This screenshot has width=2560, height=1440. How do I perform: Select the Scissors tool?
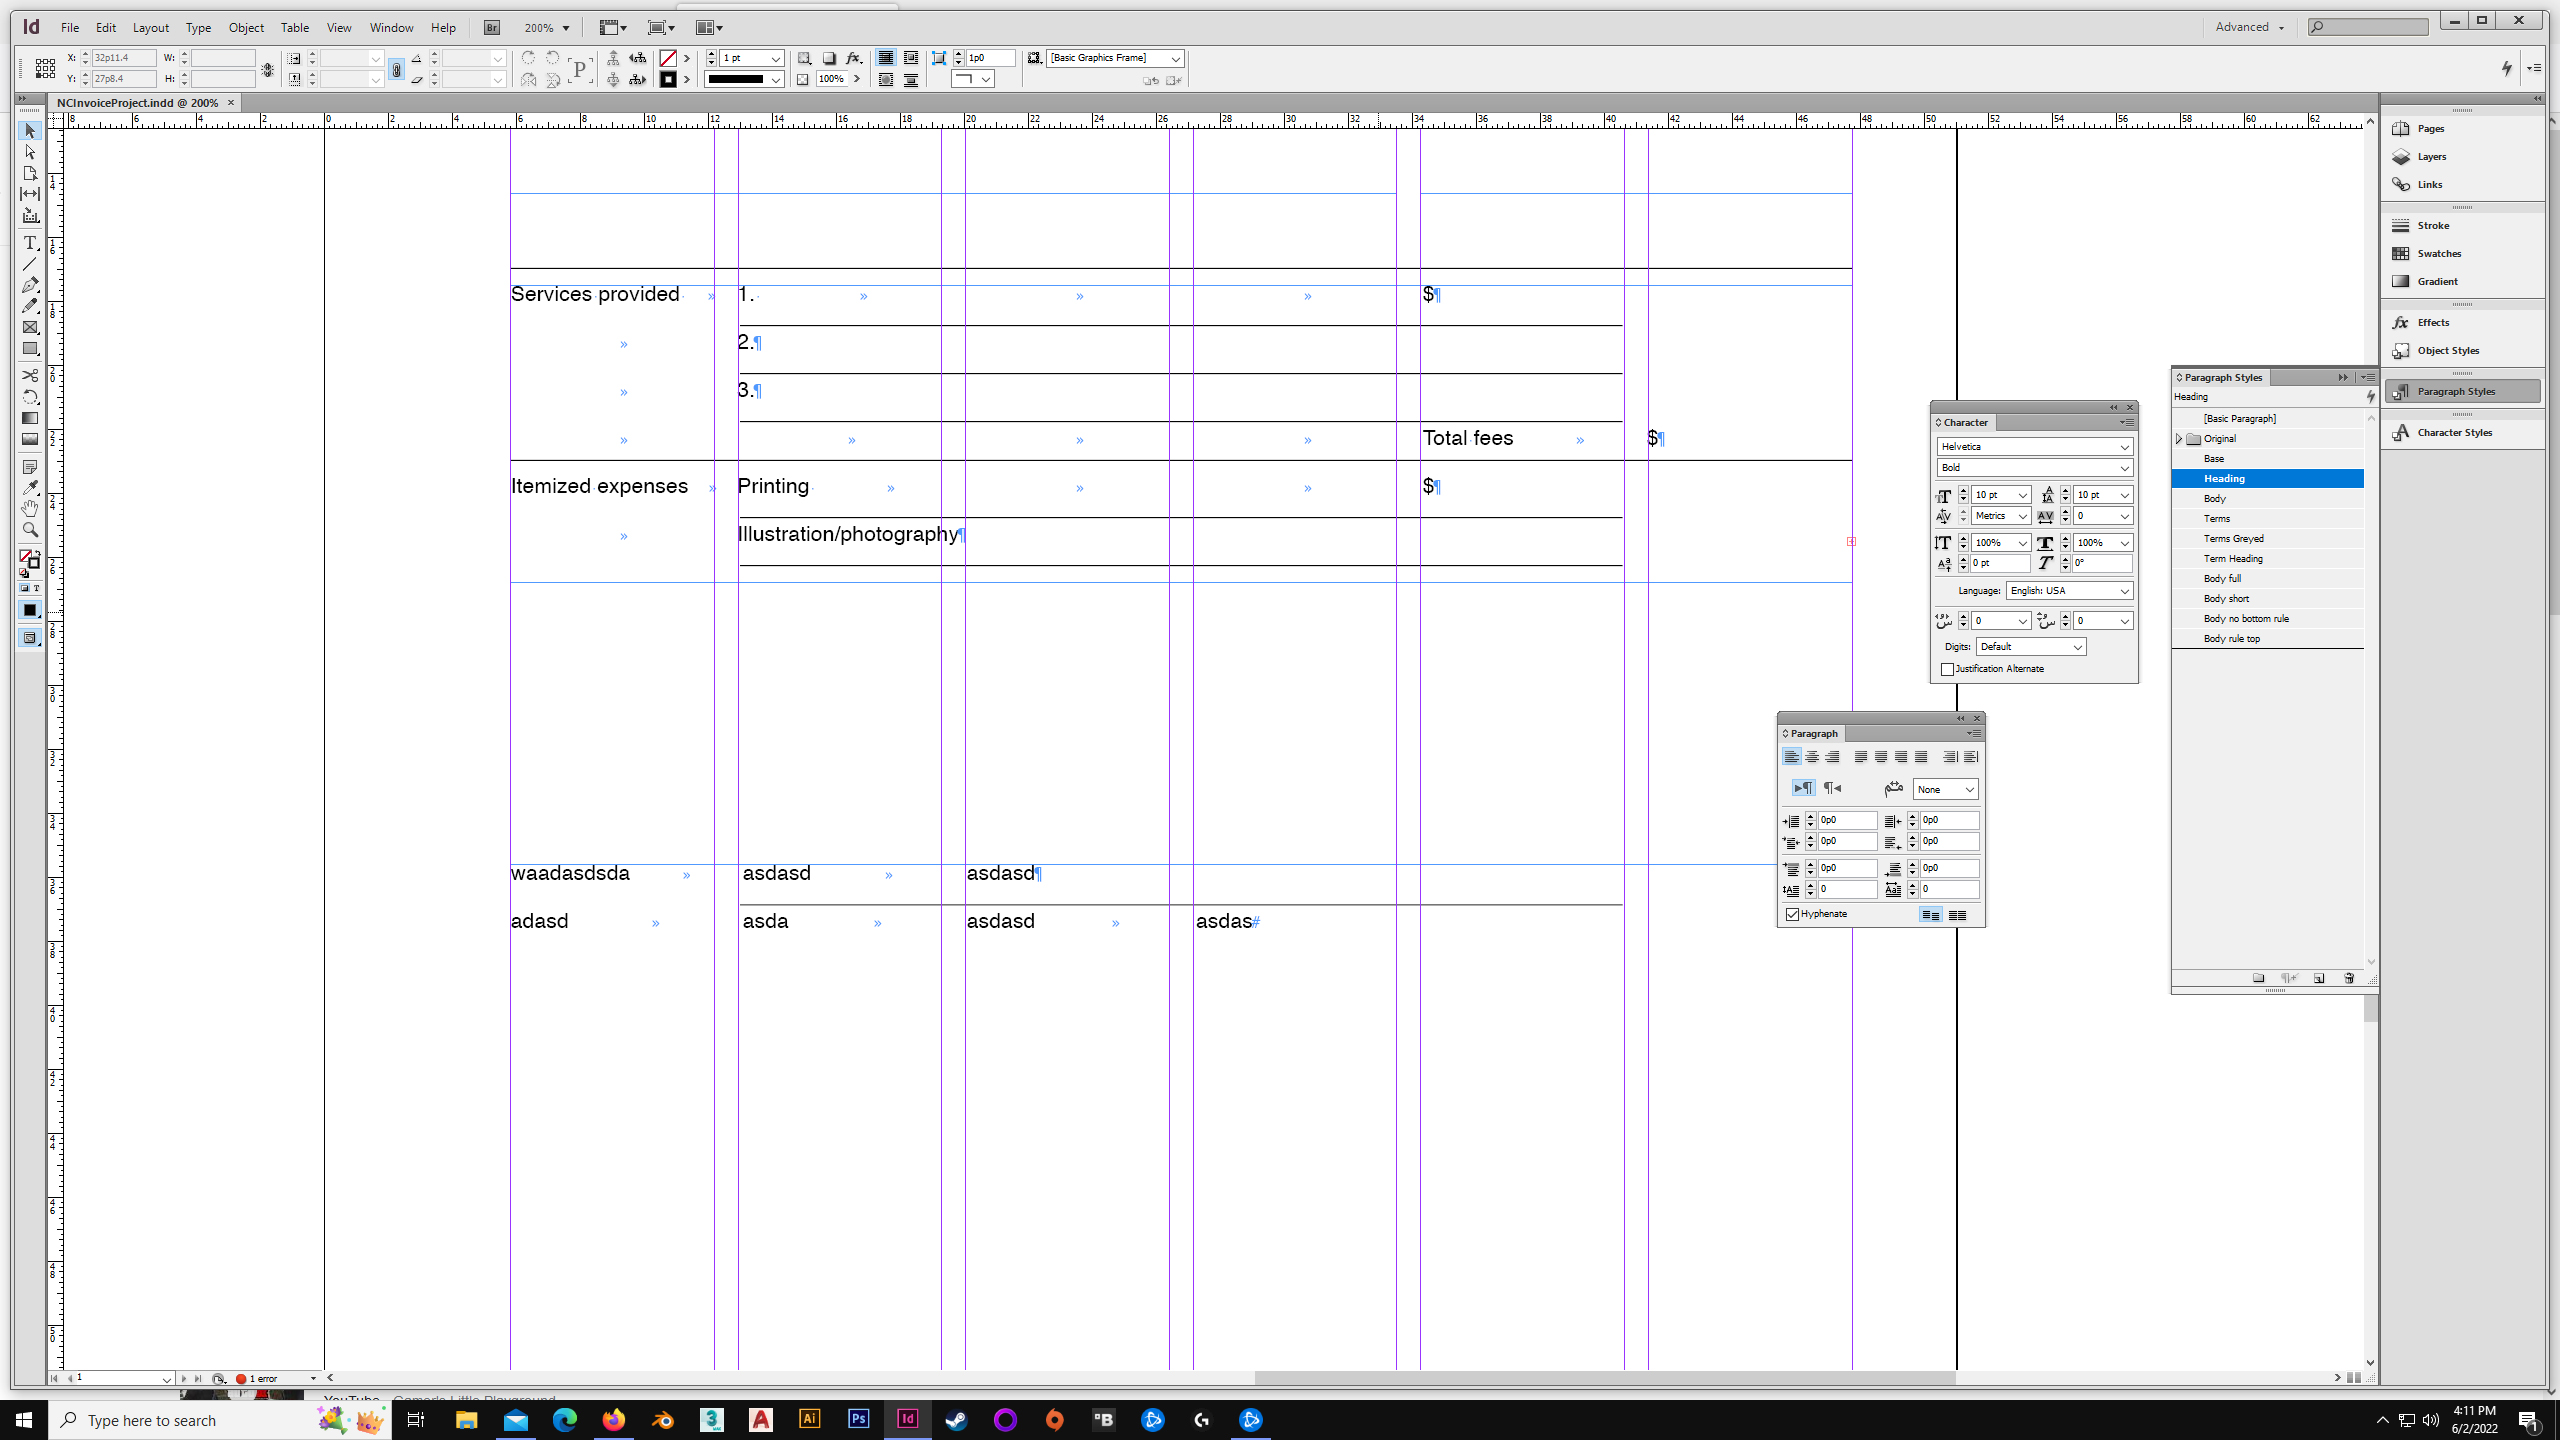29,375
